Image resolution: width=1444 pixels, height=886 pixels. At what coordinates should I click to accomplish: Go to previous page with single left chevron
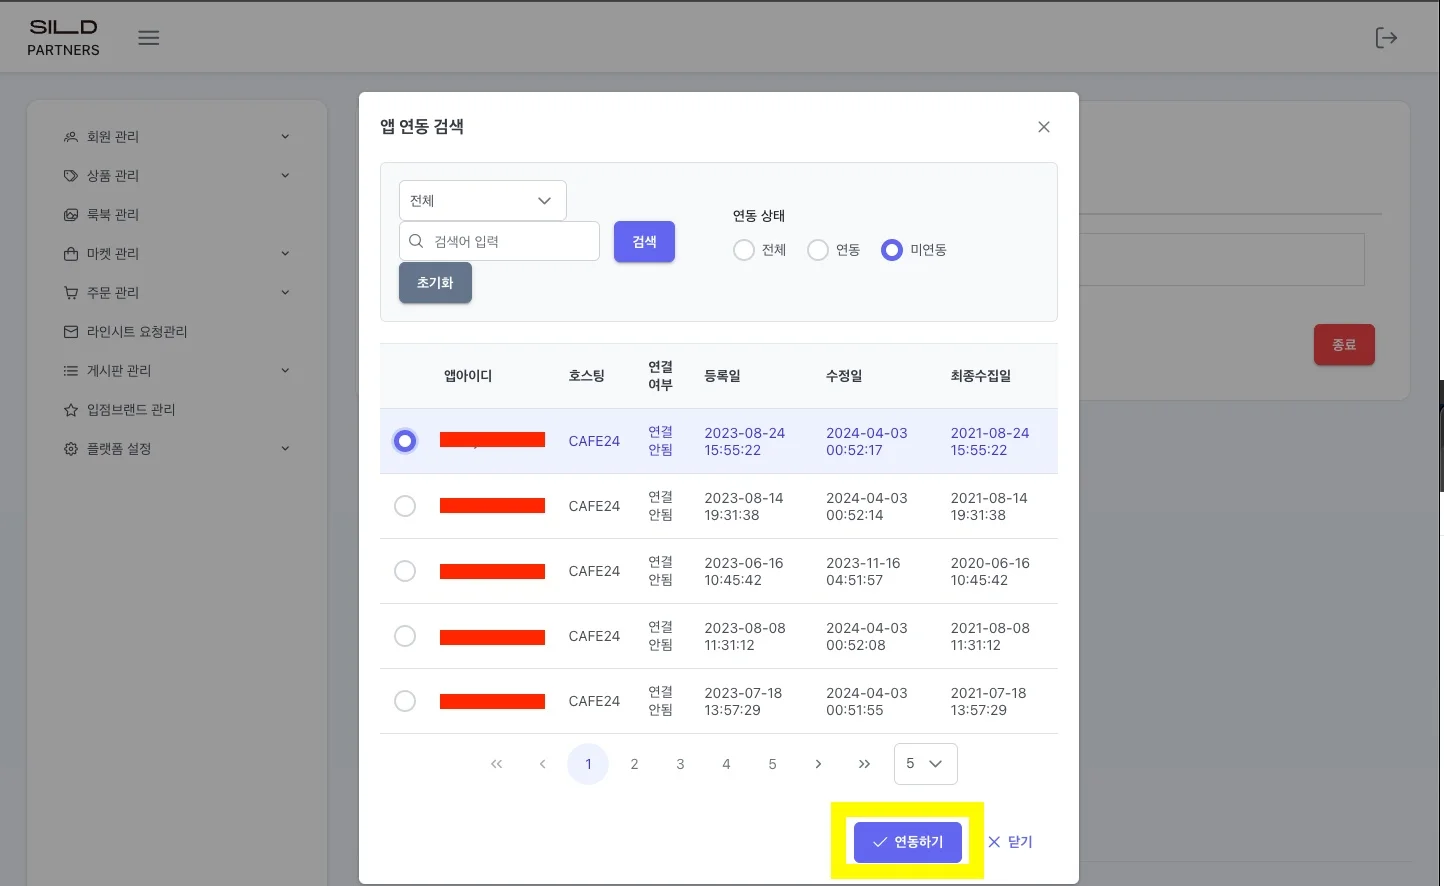(542, 764)
